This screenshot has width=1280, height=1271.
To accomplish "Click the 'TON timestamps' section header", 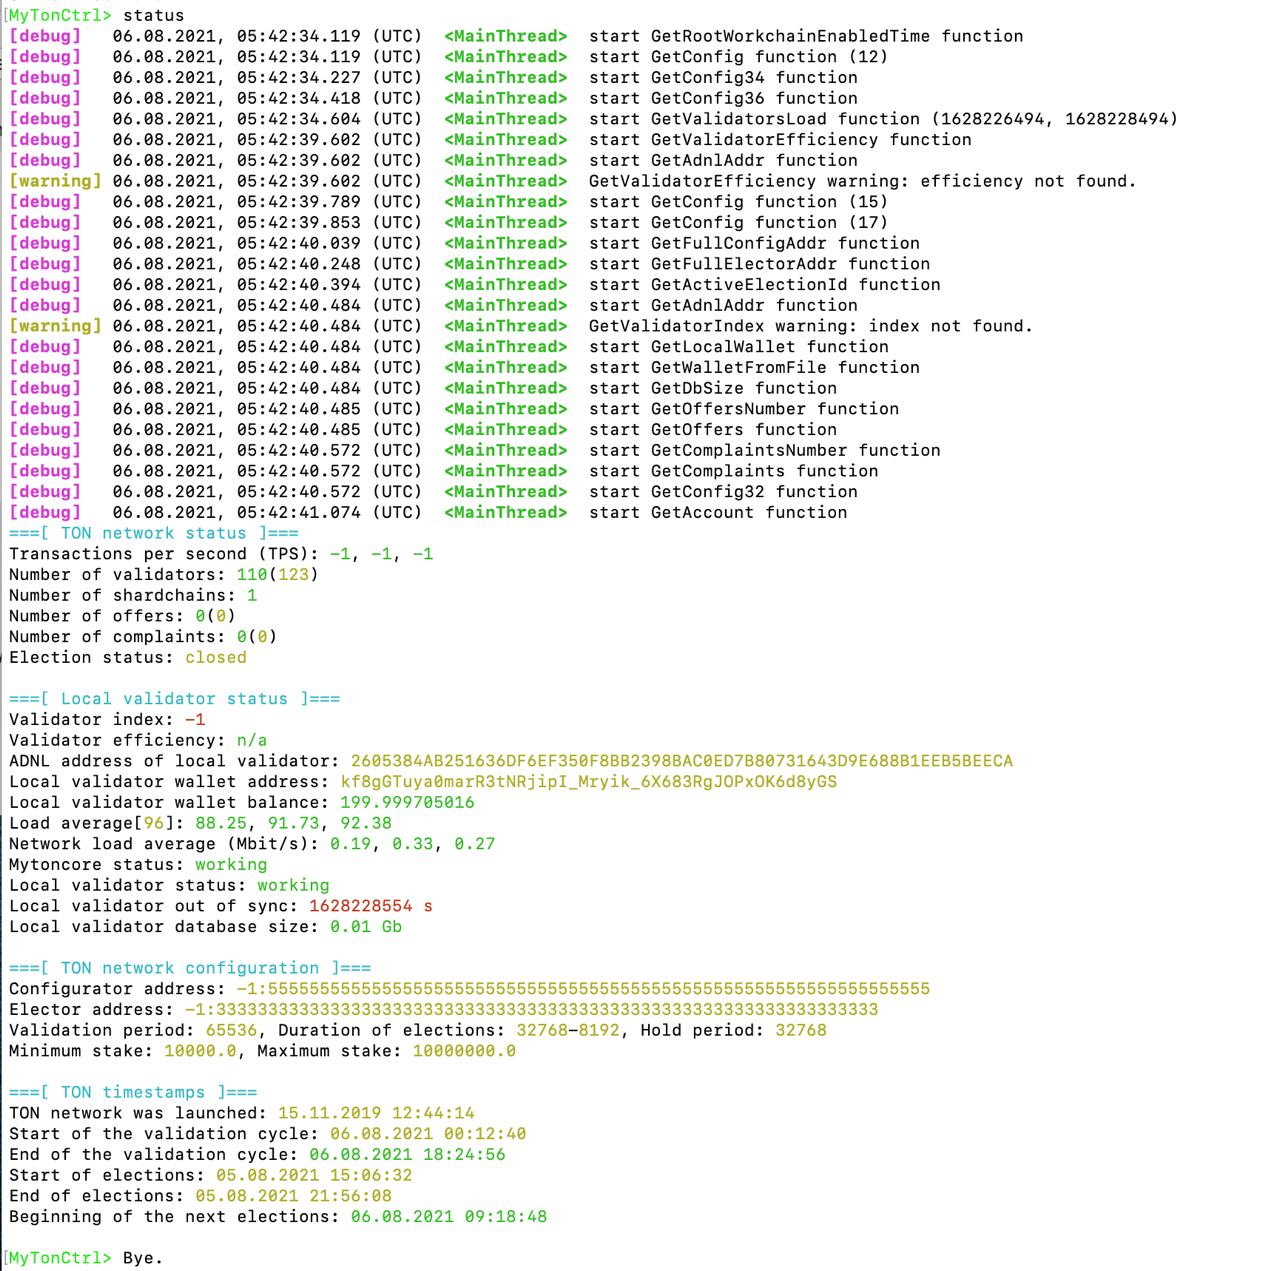I will (133, 1092).
